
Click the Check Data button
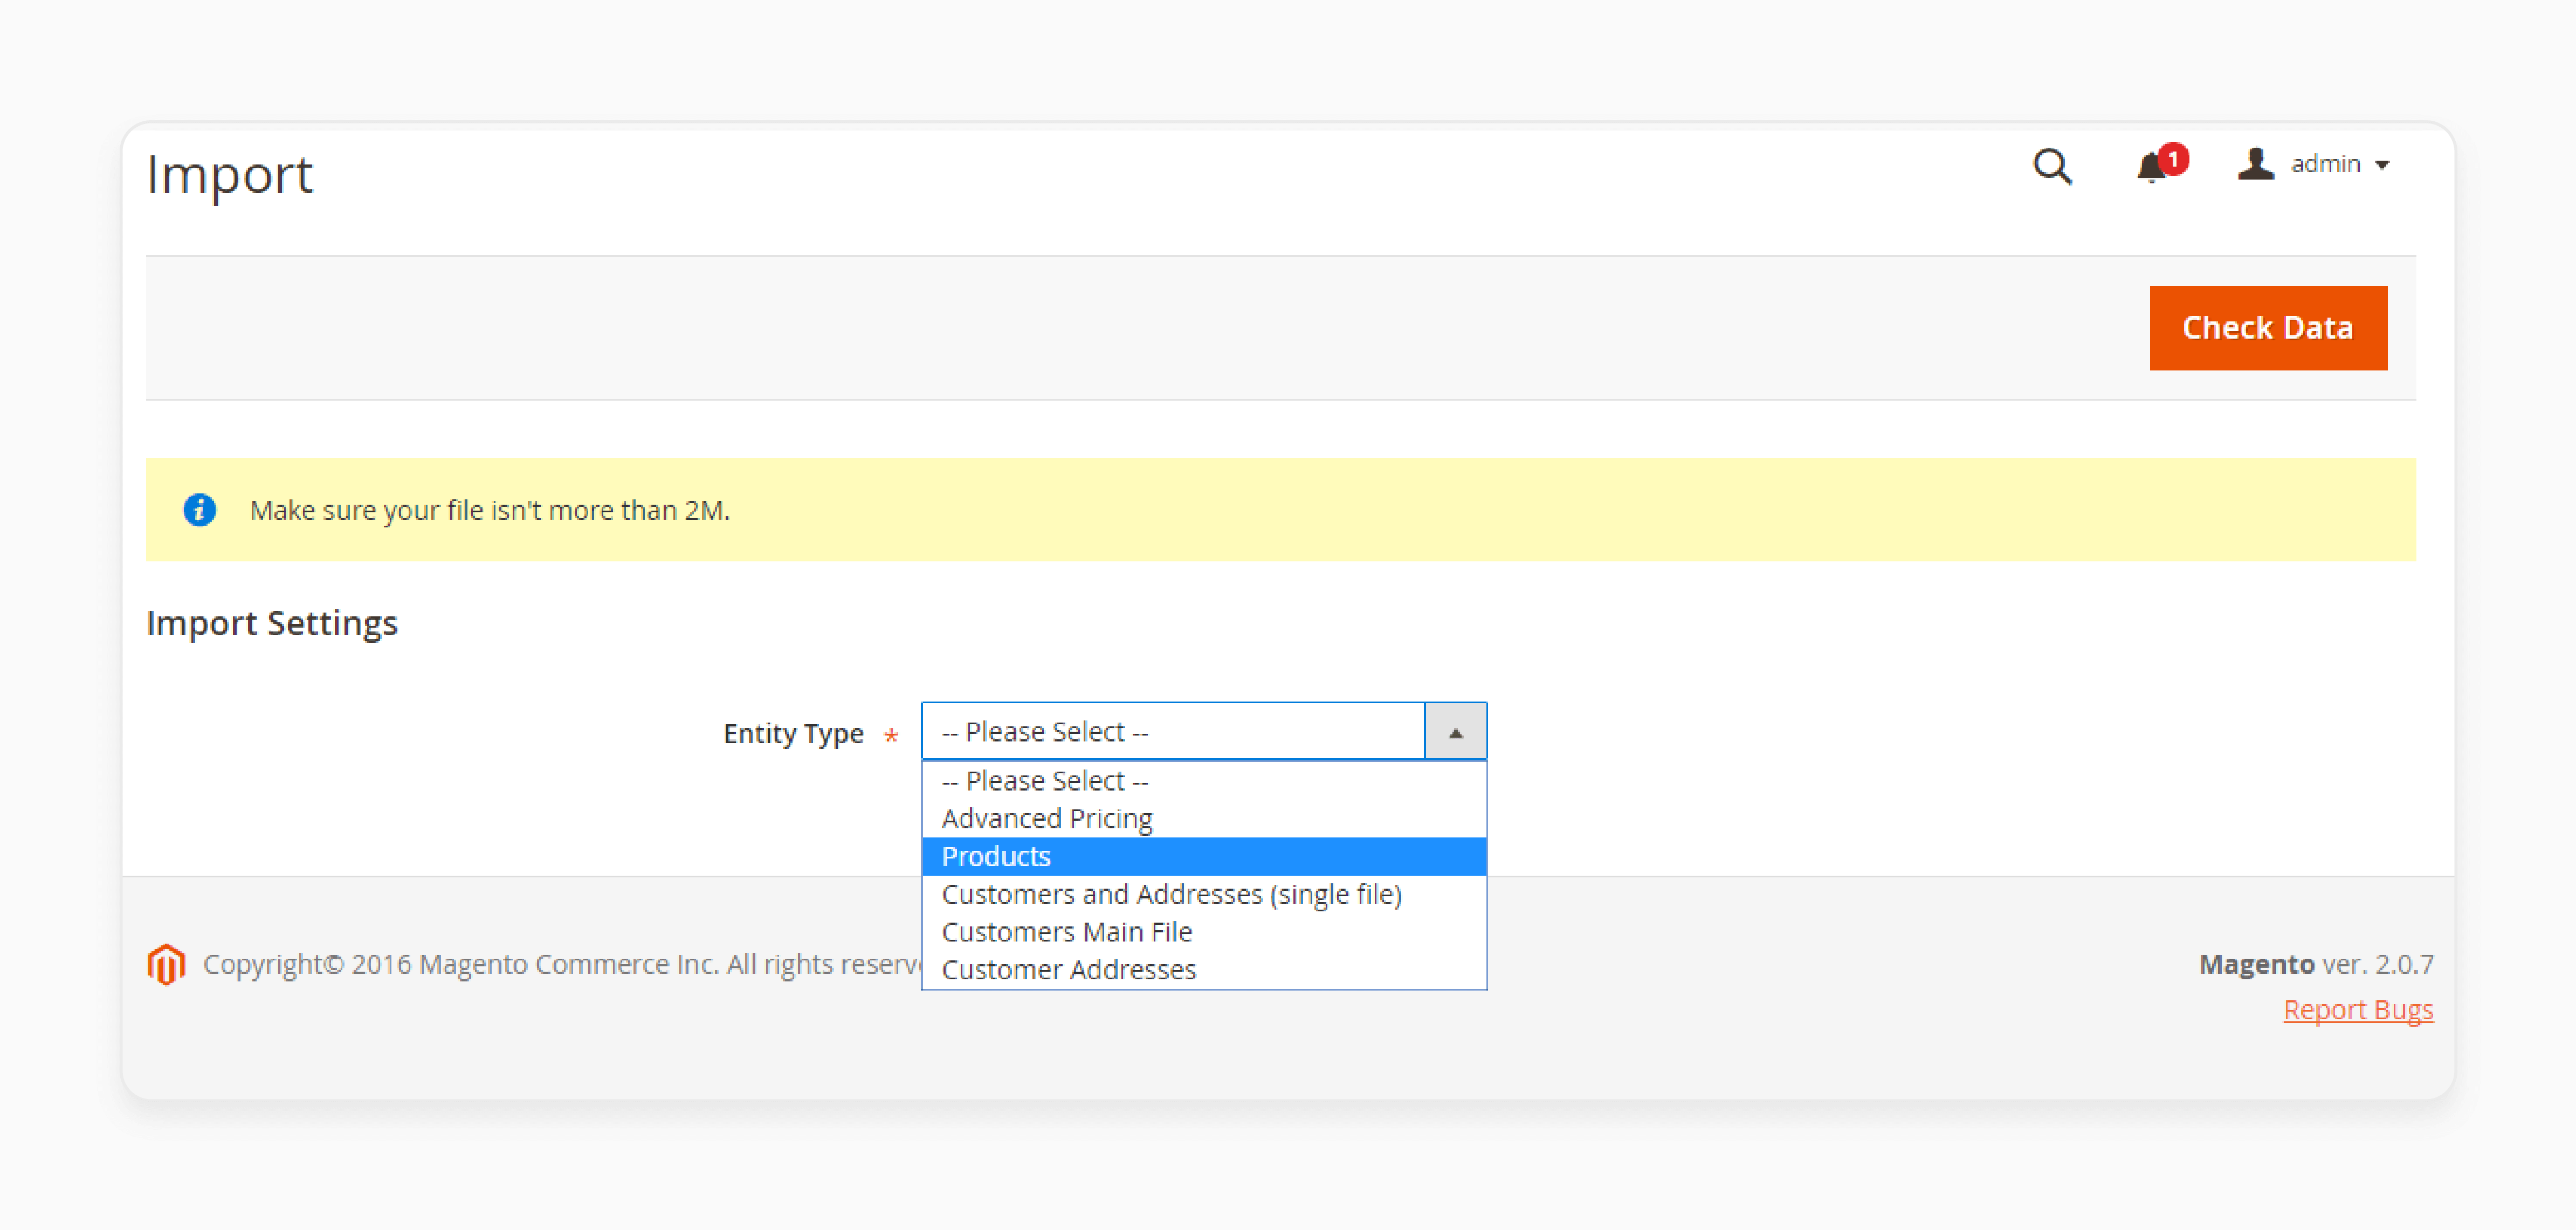2268,328
